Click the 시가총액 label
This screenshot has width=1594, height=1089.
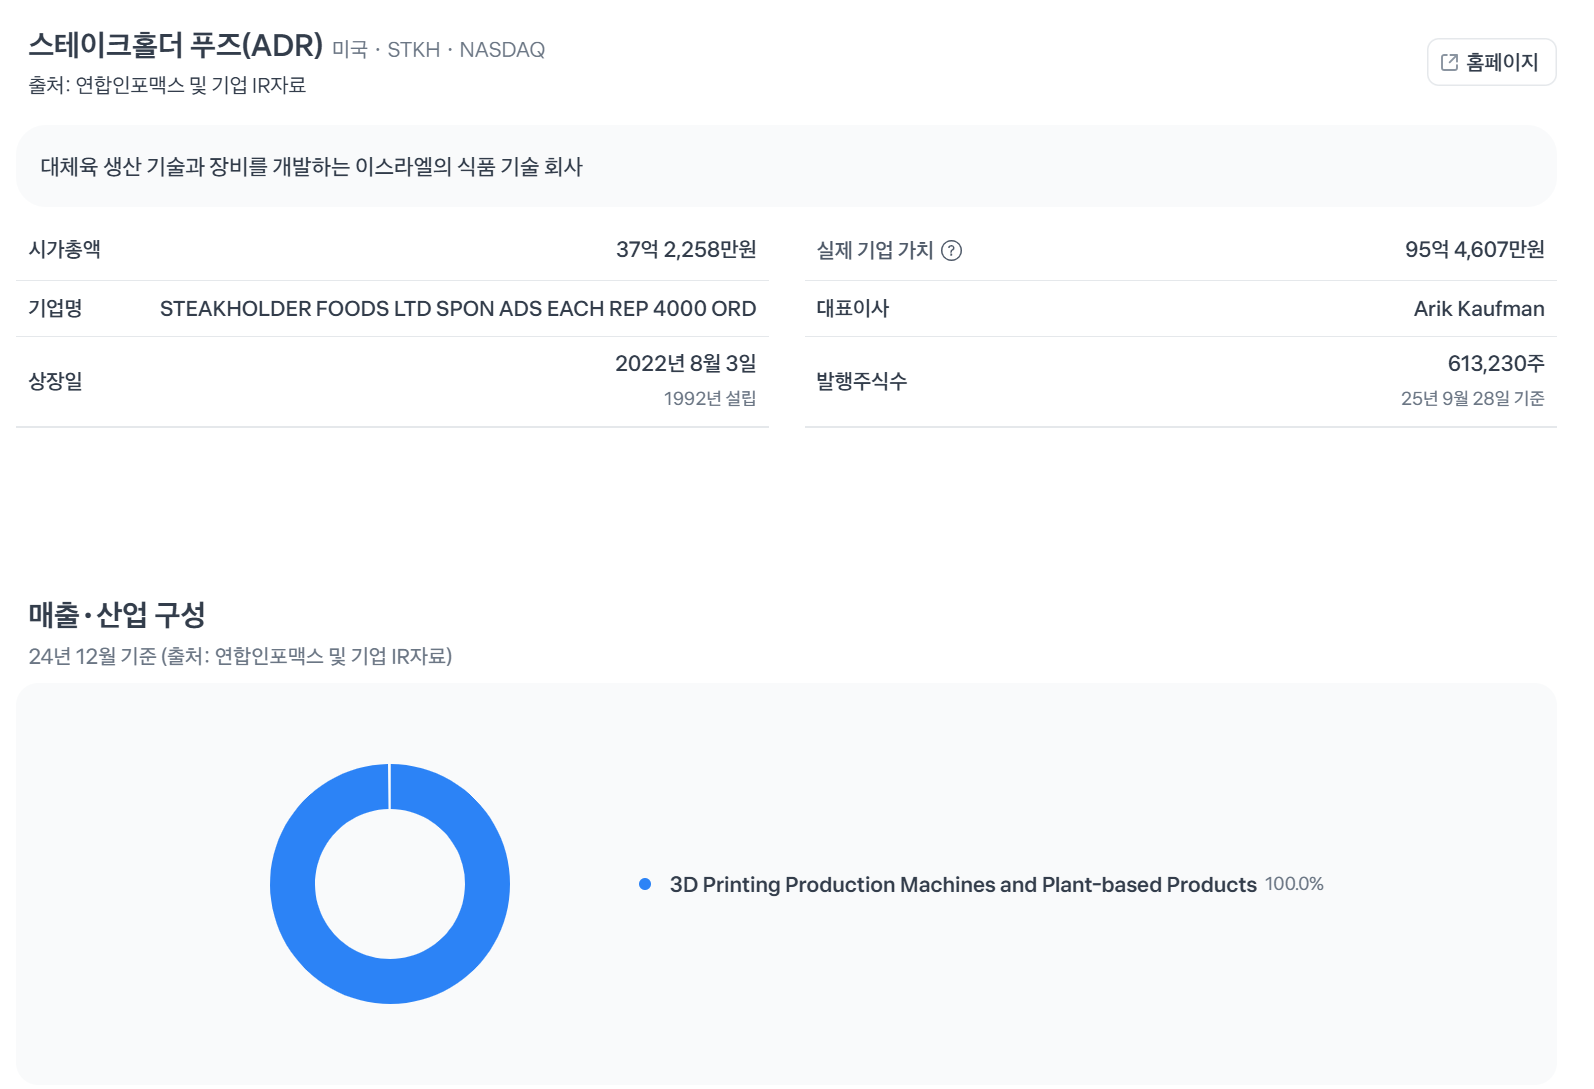(x=64, y=249)
